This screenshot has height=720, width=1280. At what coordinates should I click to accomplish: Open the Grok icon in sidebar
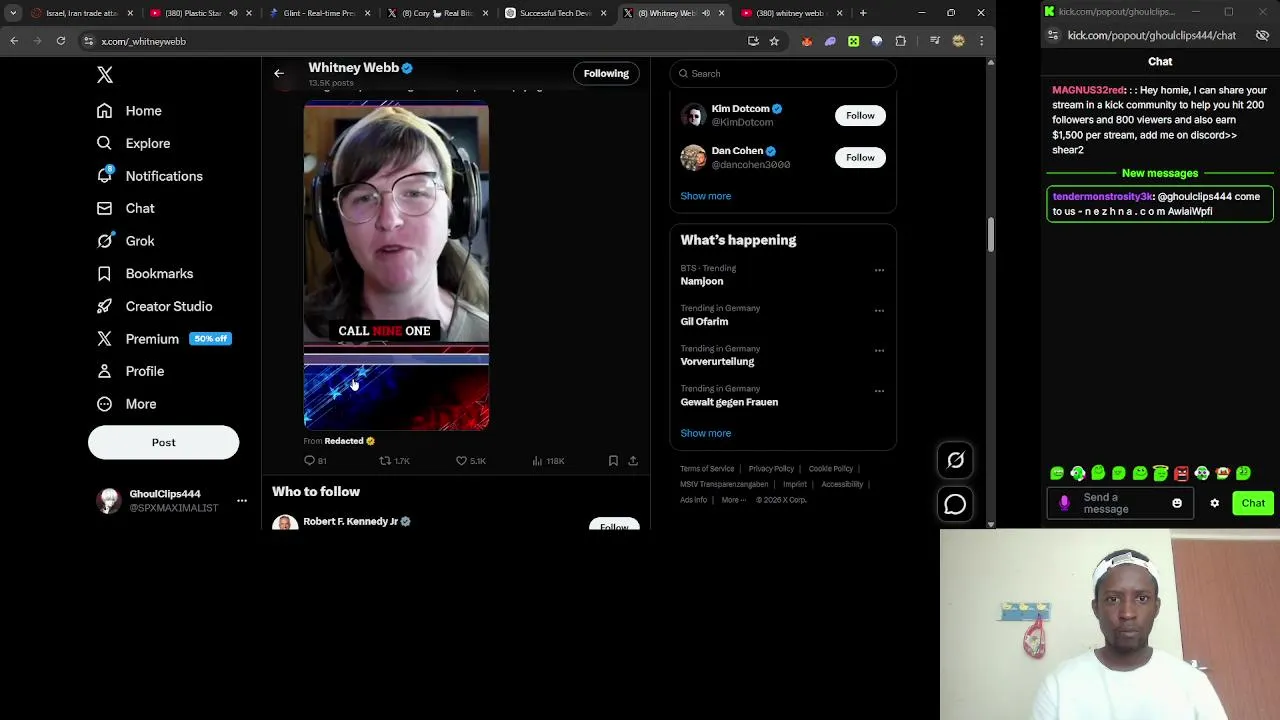point(104,241)
